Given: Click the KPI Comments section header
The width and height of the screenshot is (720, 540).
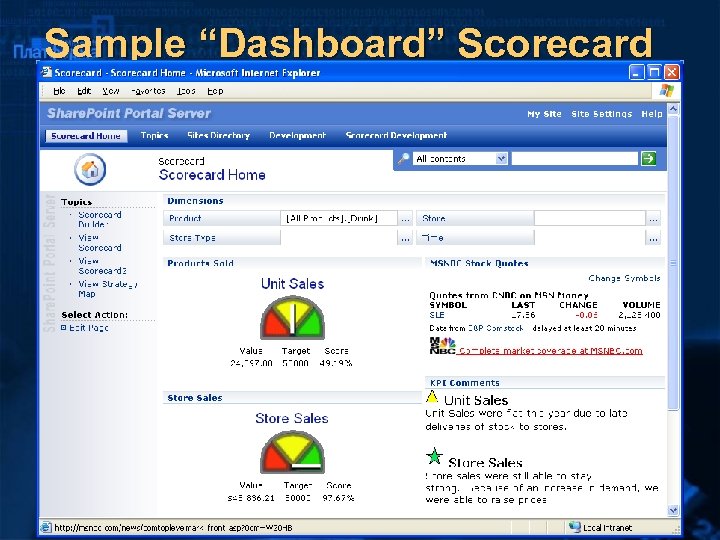Looking at the screenshot, I should [x=465, y=383].
